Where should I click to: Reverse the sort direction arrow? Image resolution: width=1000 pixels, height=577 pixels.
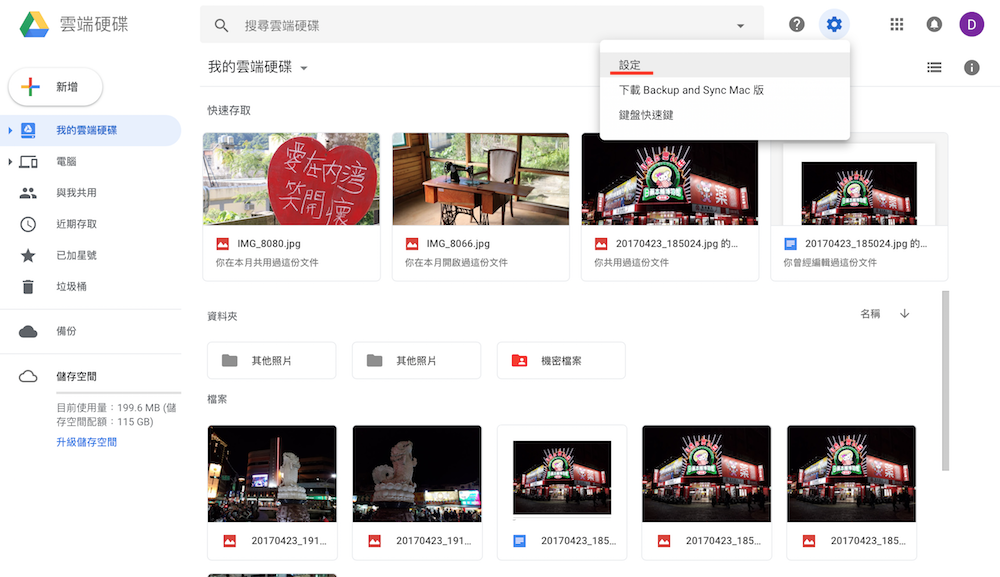[904, 313]
